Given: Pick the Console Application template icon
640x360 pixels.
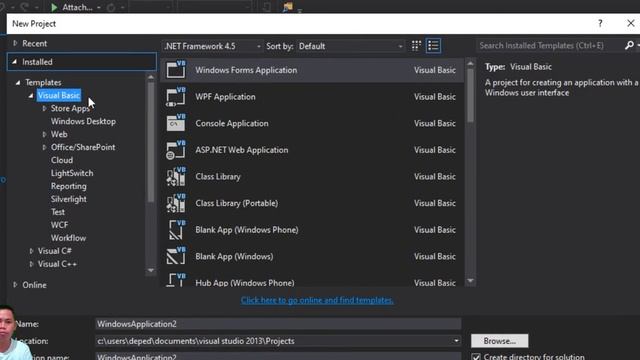Looking at the screenshot, I should coord(176,123).
